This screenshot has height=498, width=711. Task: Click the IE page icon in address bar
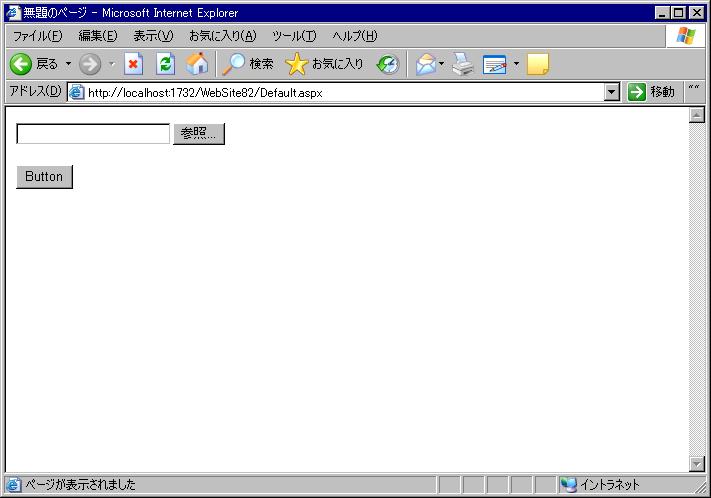pyautogui.click(x=77, y=93)
